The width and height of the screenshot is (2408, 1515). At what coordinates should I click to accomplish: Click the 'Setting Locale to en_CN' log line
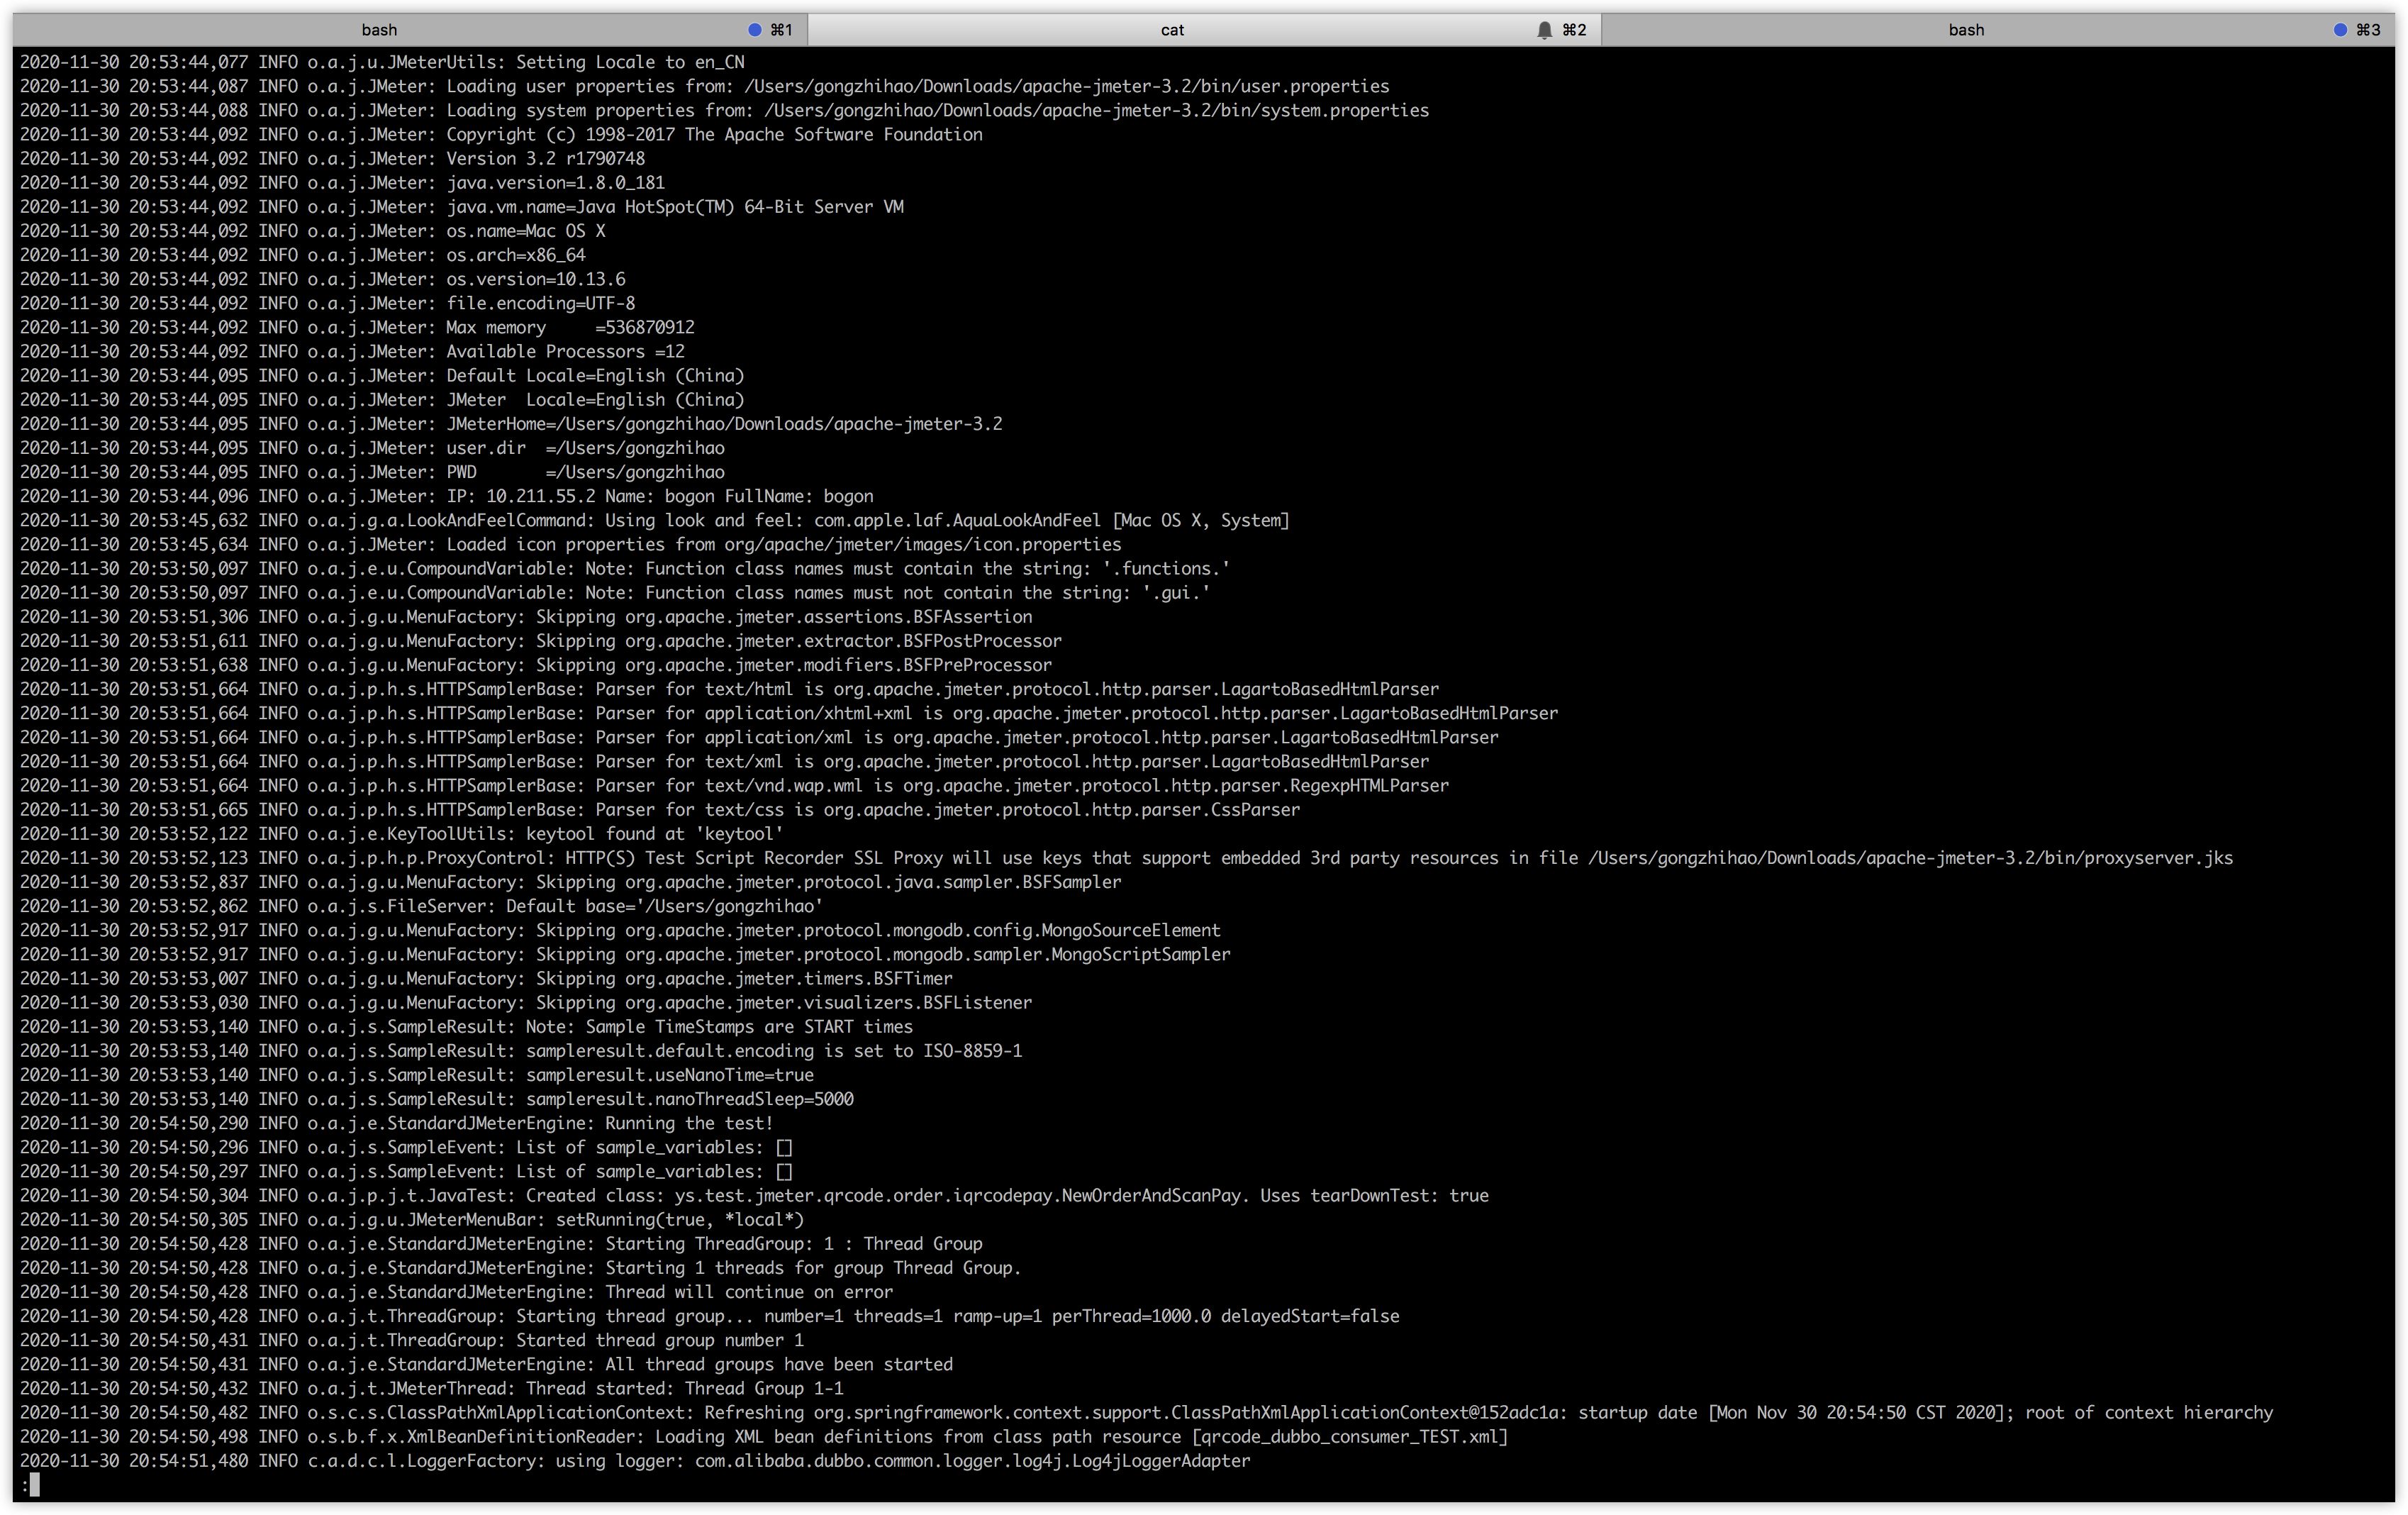[382, 62]
